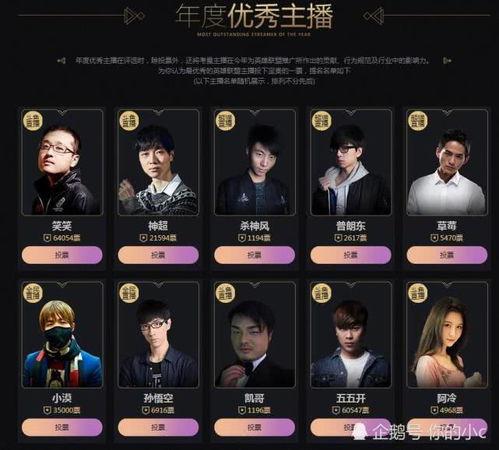Click the gold badge on 五五开's card

321,293
